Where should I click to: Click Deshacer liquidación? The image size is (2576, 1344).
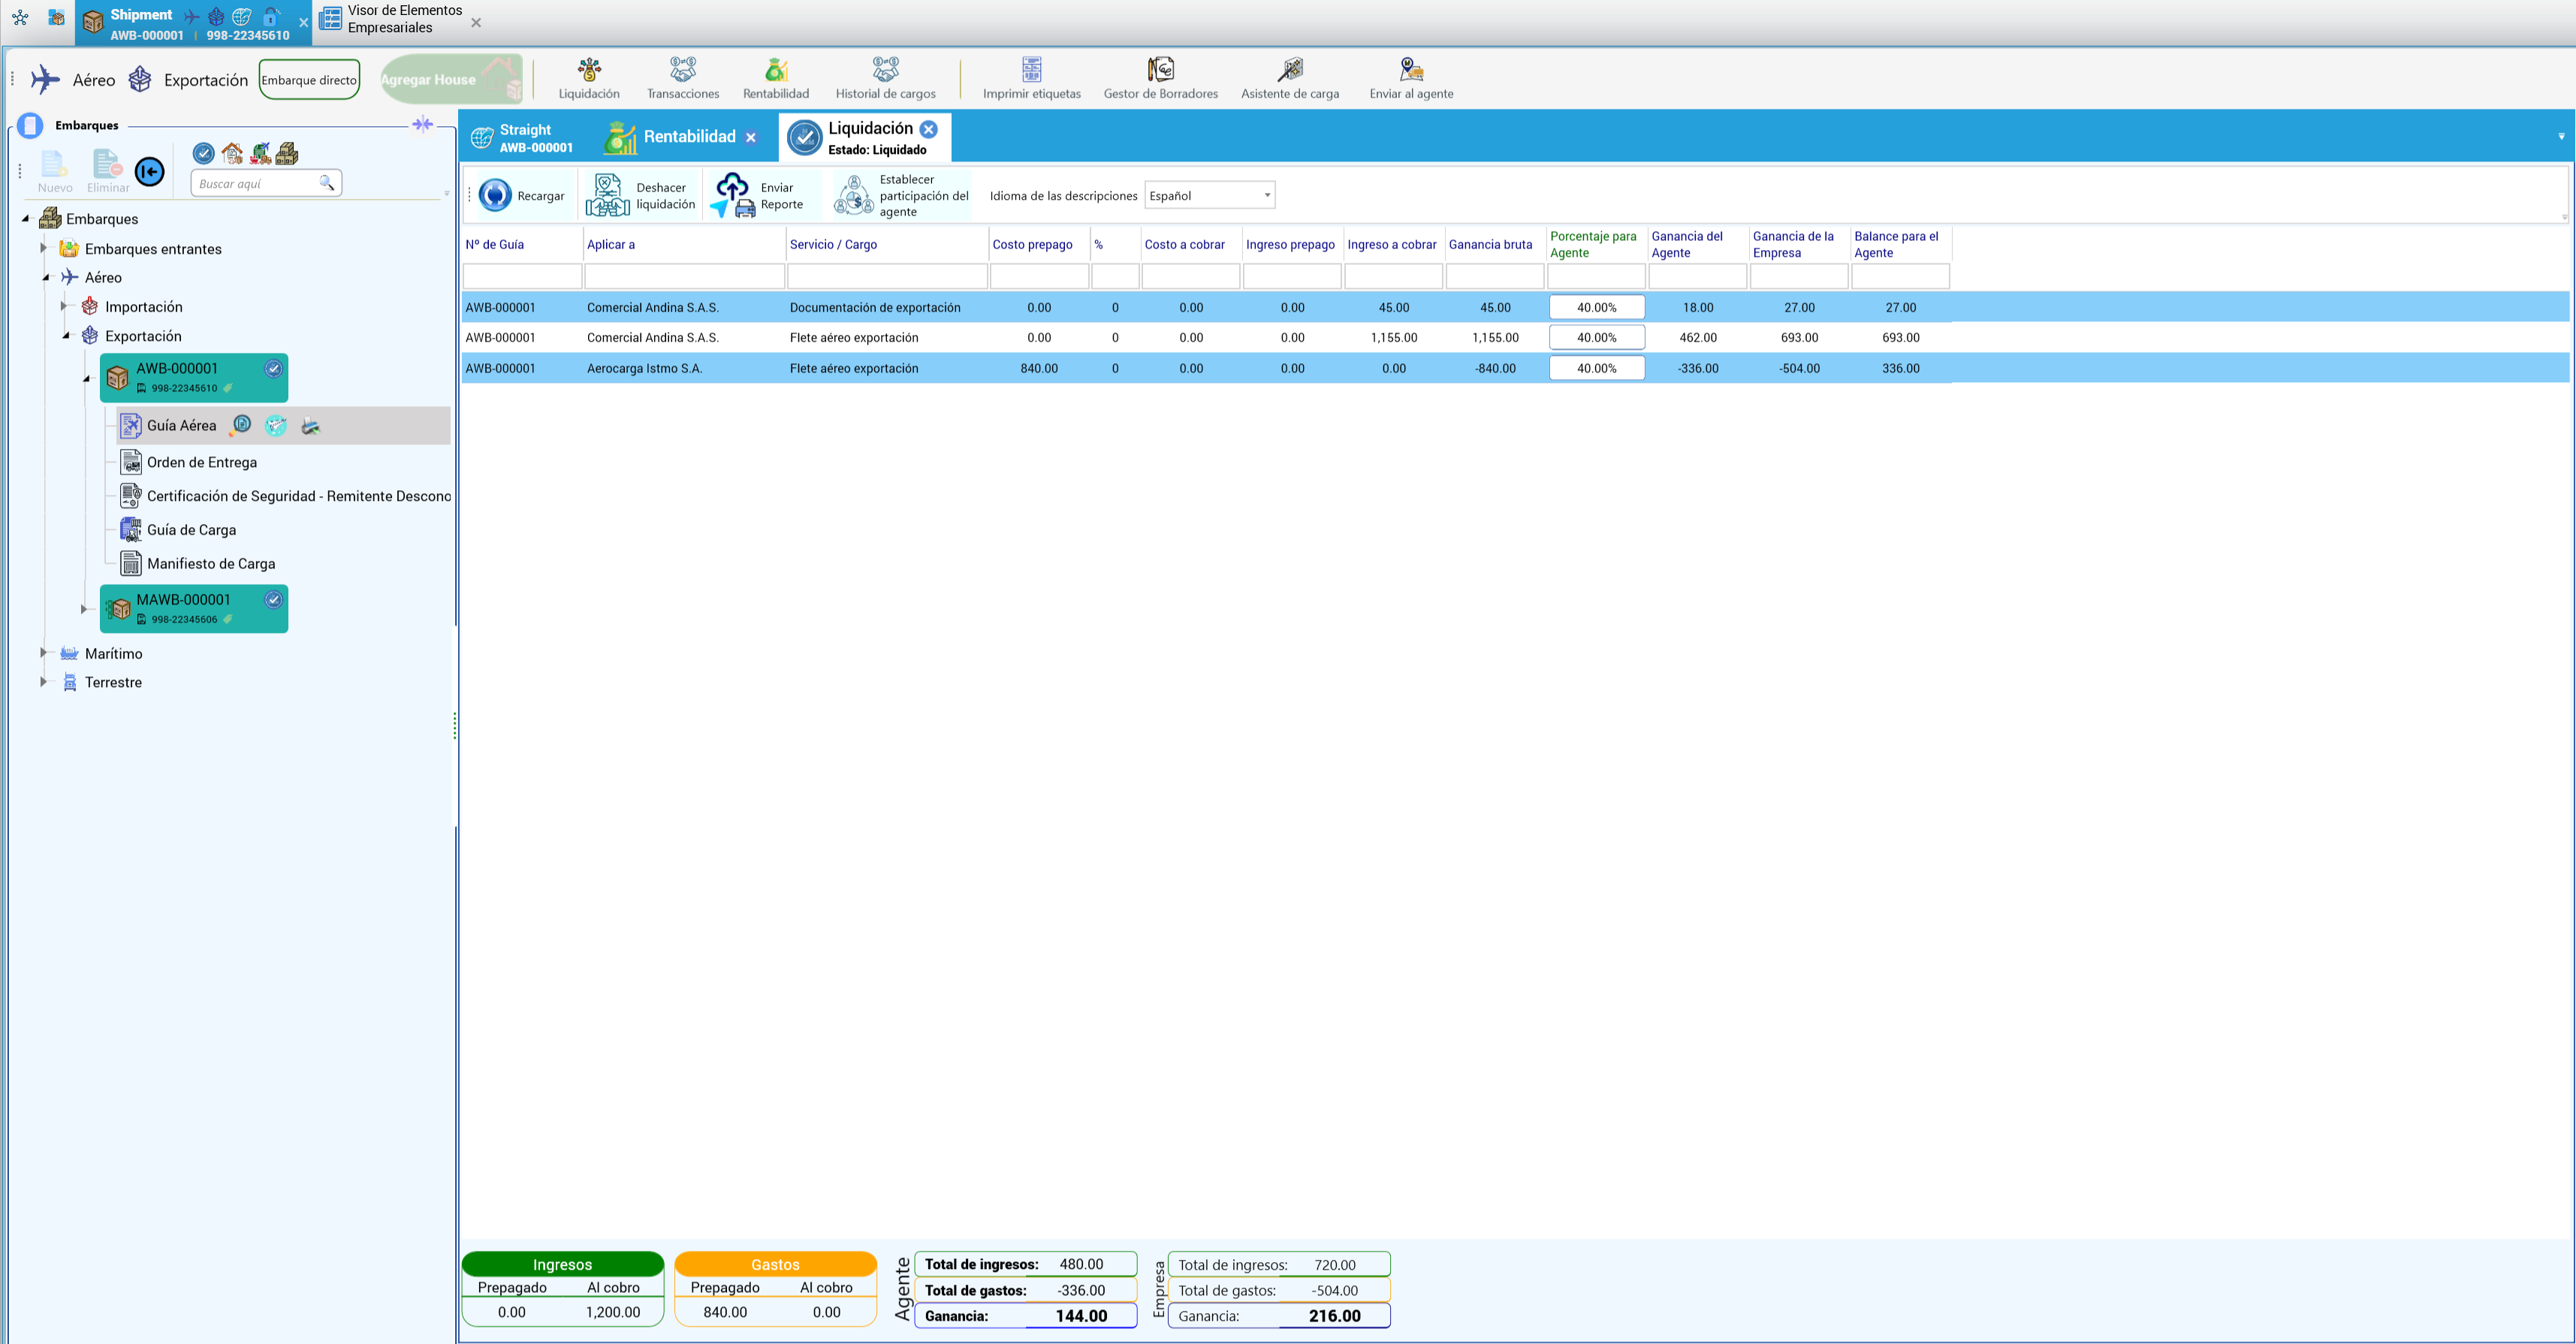(640, 195)
